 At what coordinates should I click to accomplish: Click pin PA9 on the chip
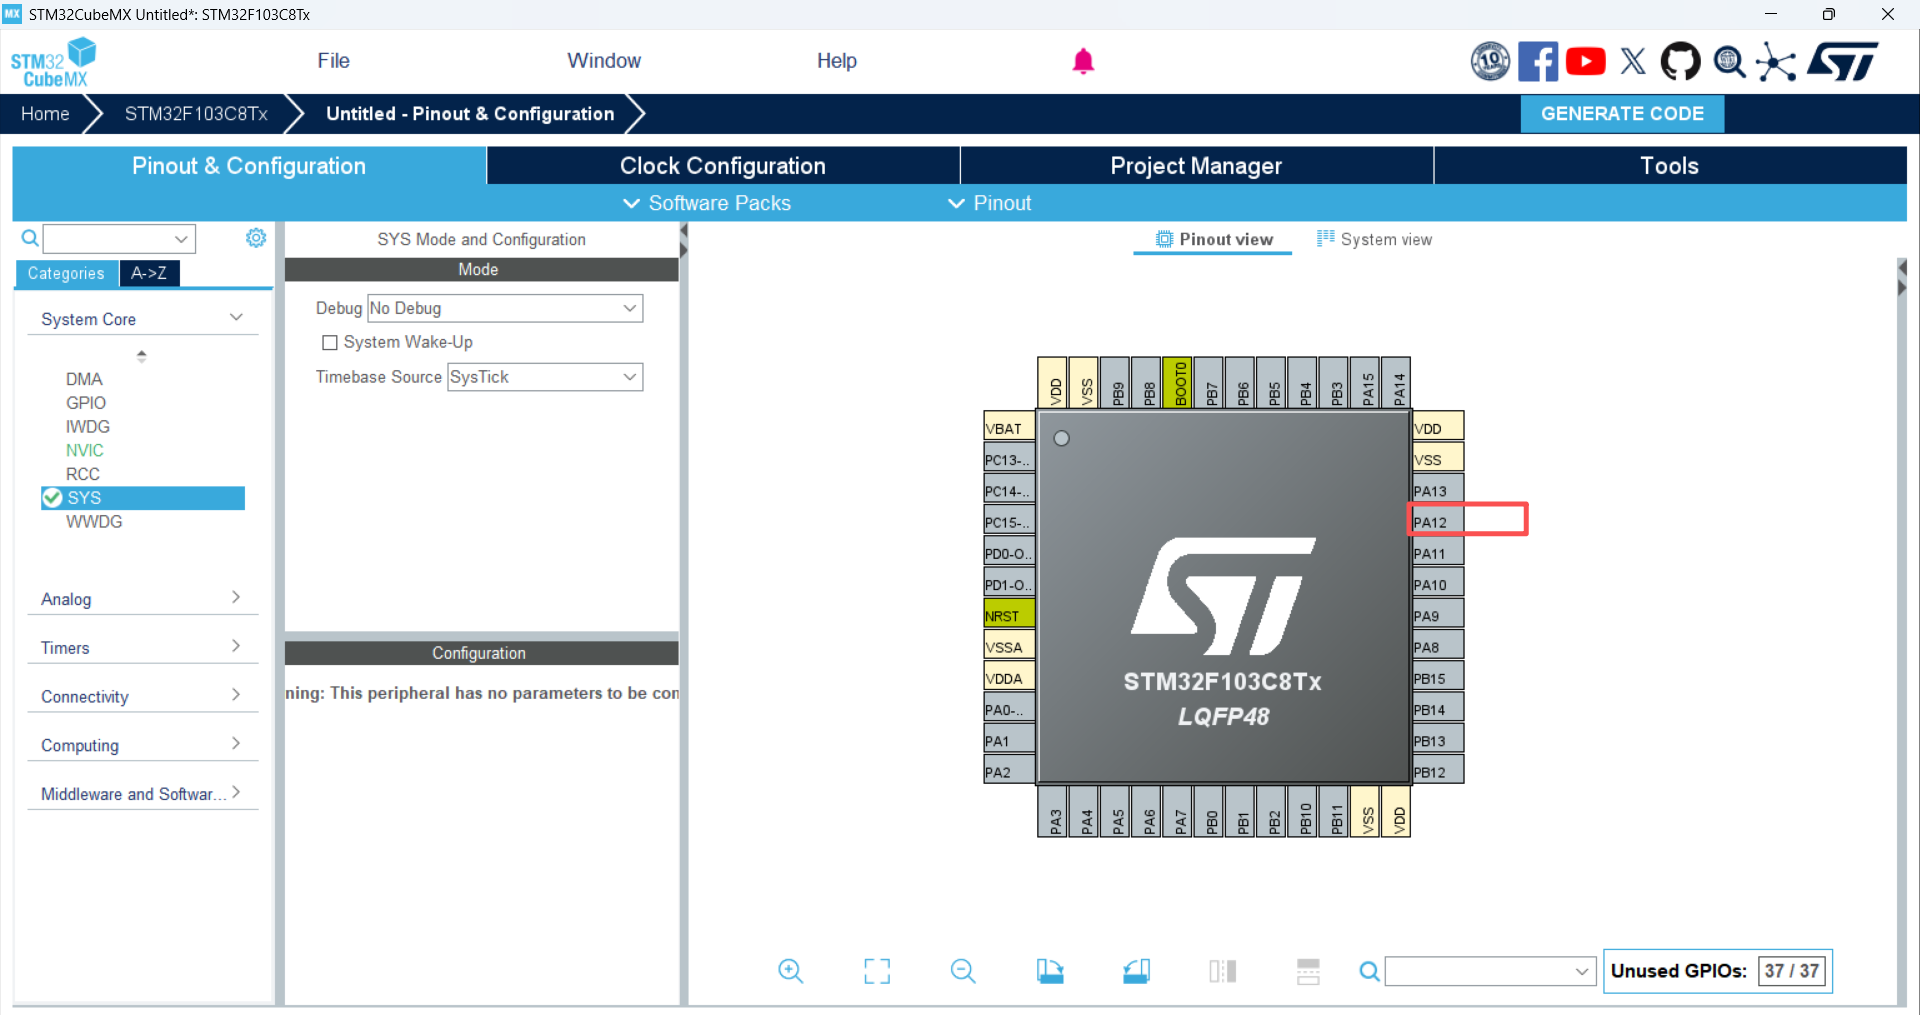[x=1438, y=616]
